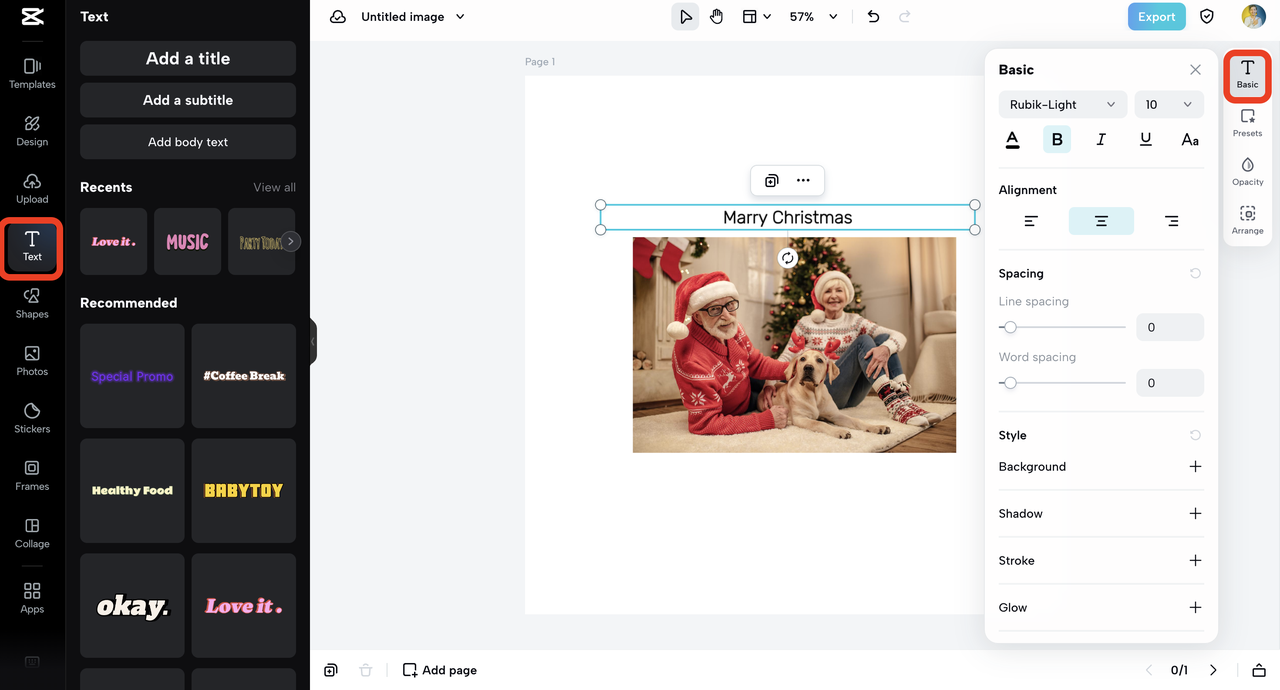Open the user profile avatar
1280x690 pixels.
(x=1254, y=17)
